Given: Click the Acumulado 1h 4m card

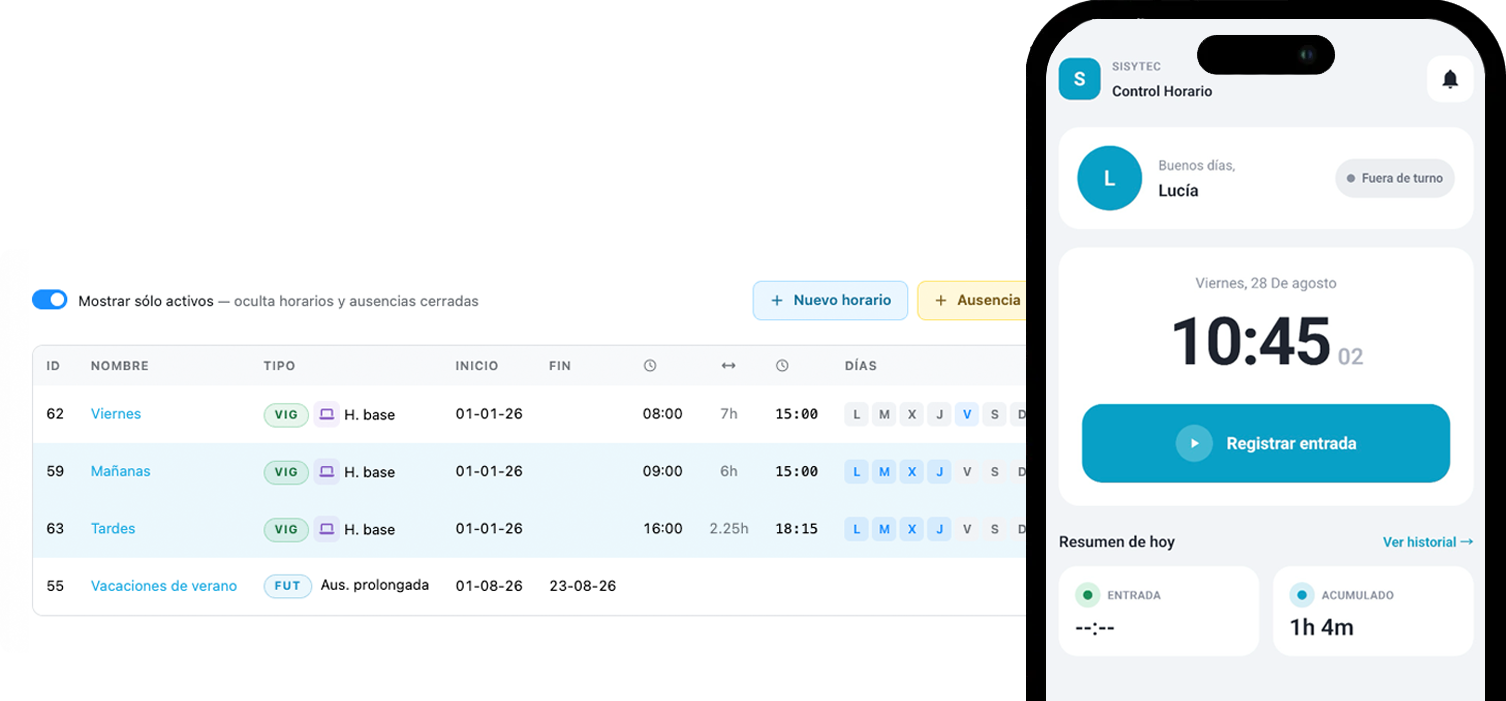Looking at the screenshot, I should (1373, 611).
